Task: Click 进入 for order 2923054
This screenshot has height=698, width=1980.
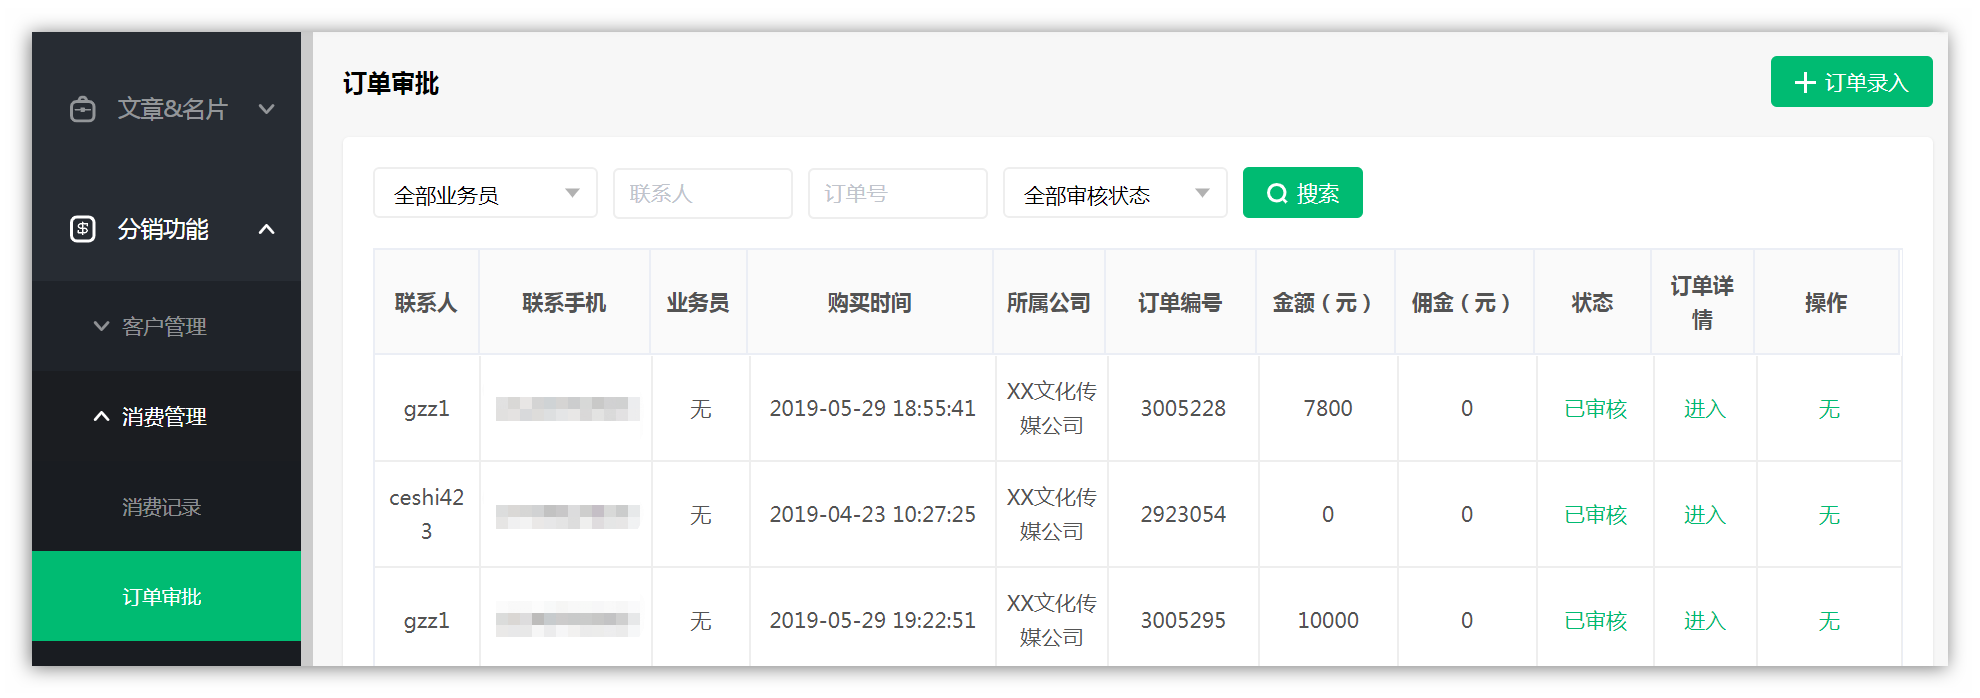Action: pos(1704,515)
